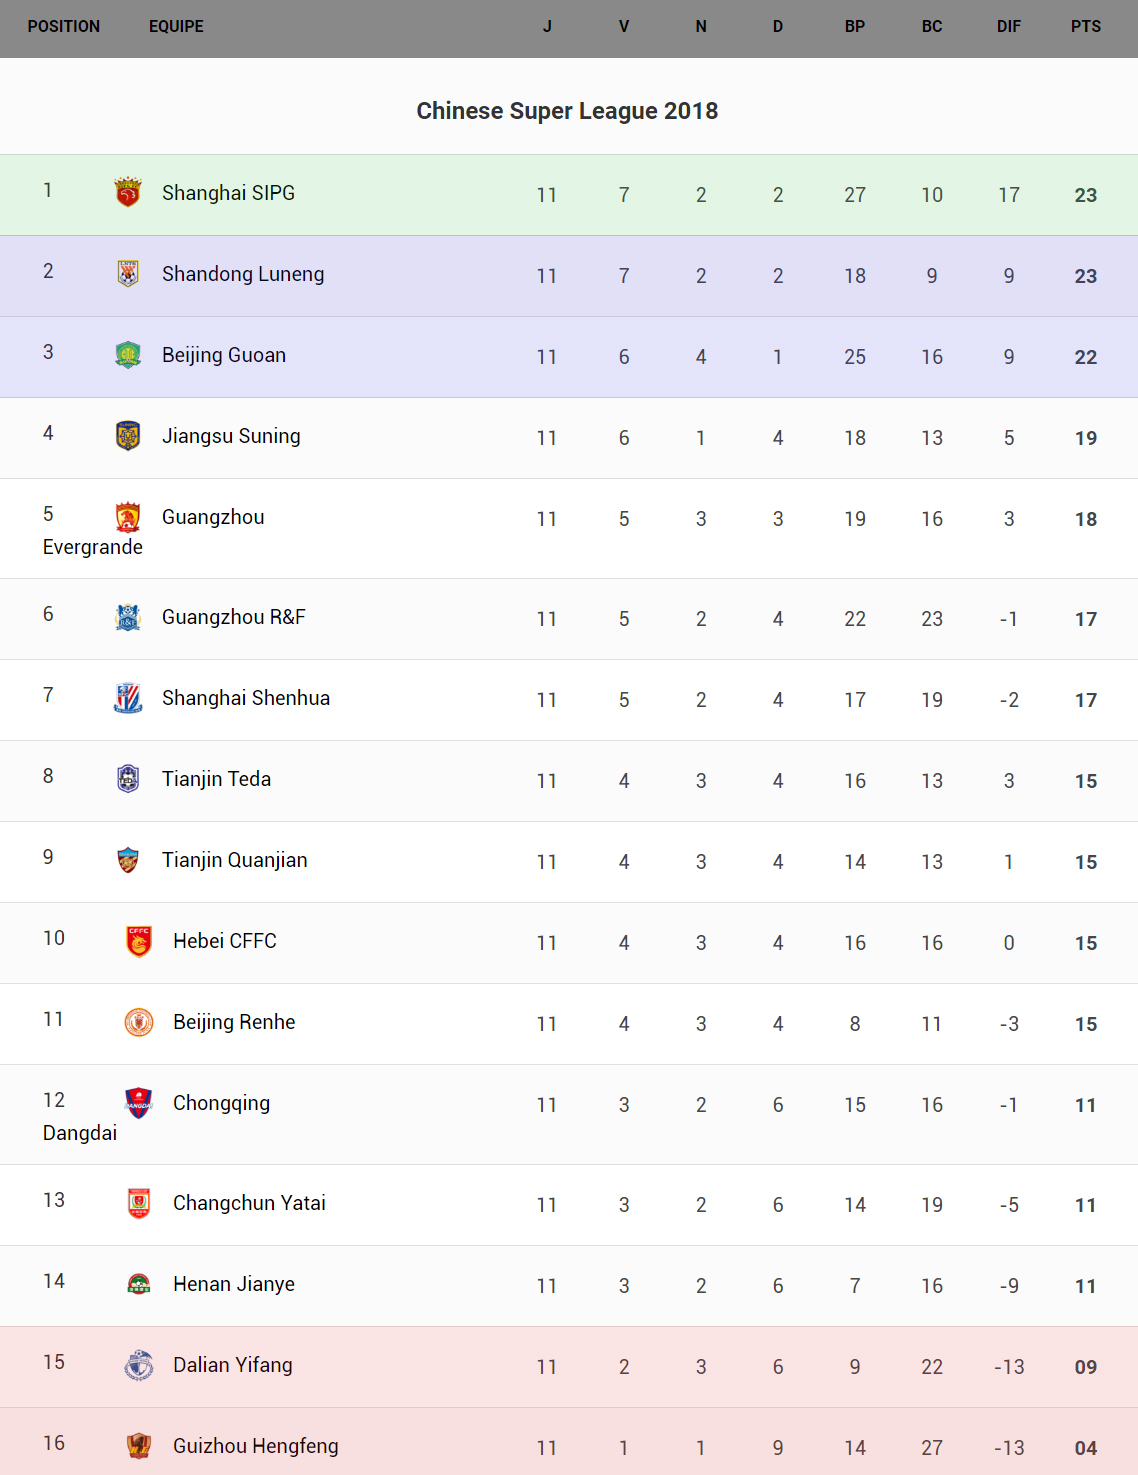Click the Shandong Luneng team logo
1138x1475 pixels.
pyautogui.click(x=128, y=273)
